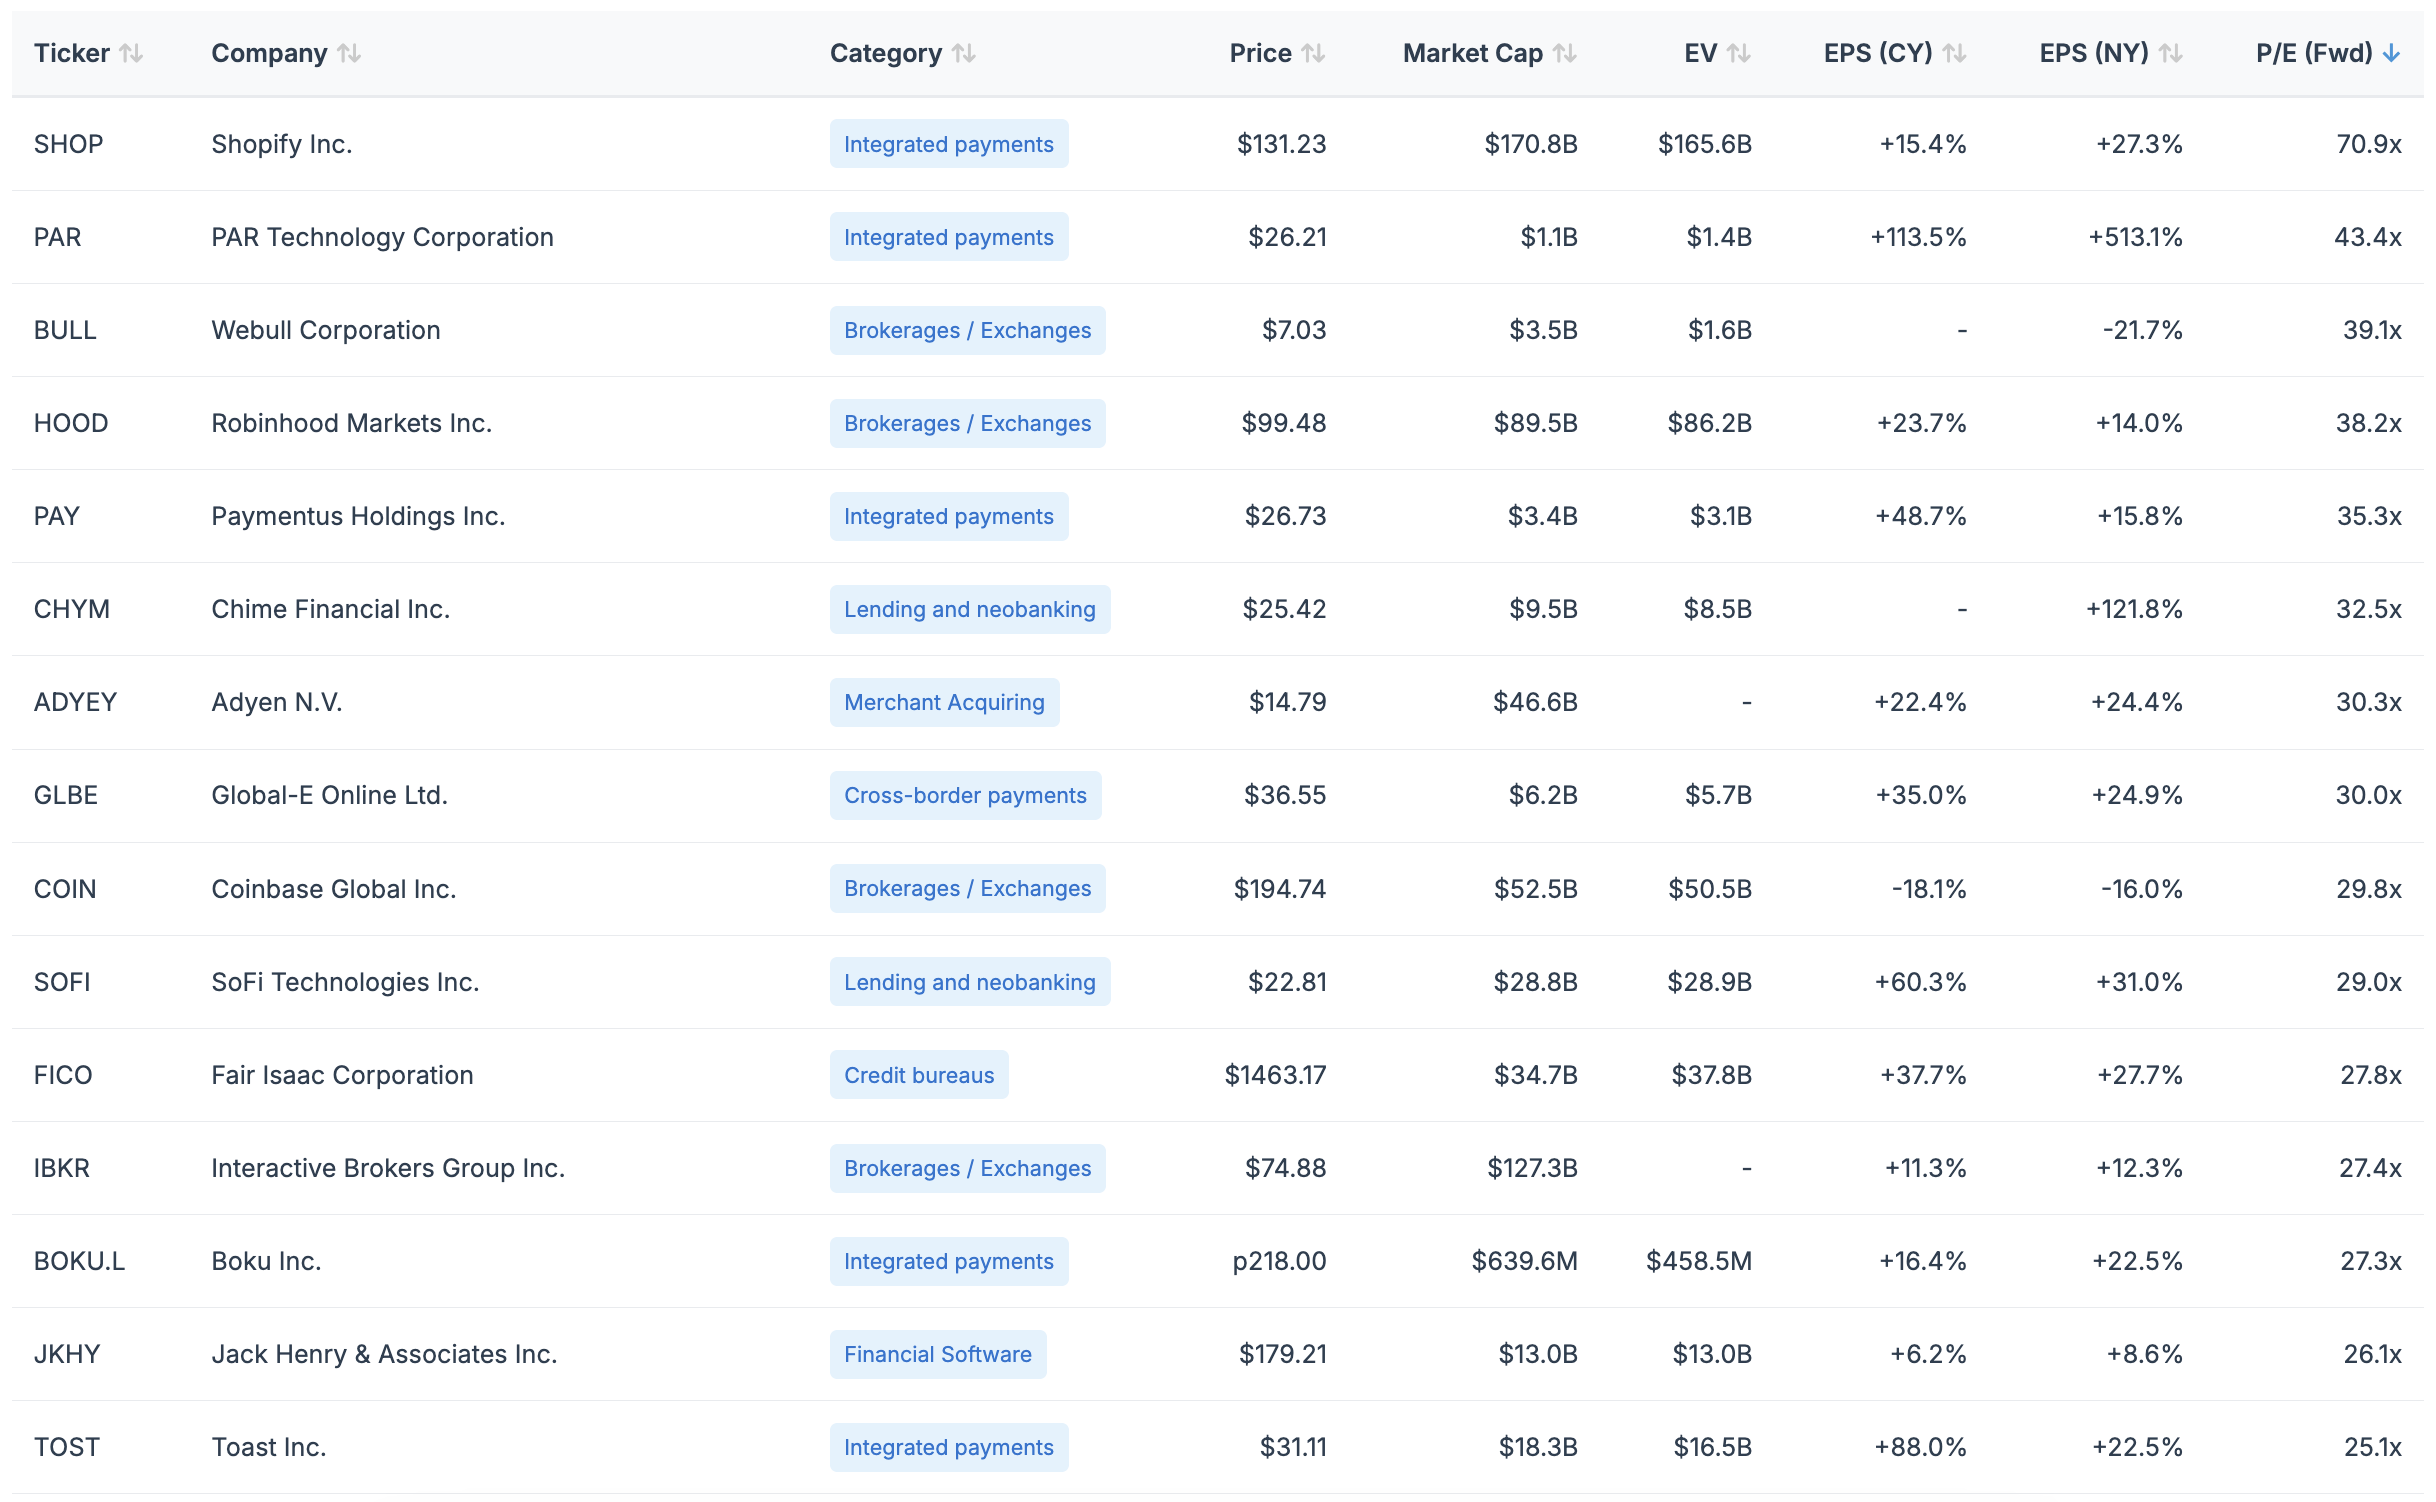Click the Ticker column sort icon
Image resolution: width=2436 pixels, height=1502 pixels.
pos(131,53)
